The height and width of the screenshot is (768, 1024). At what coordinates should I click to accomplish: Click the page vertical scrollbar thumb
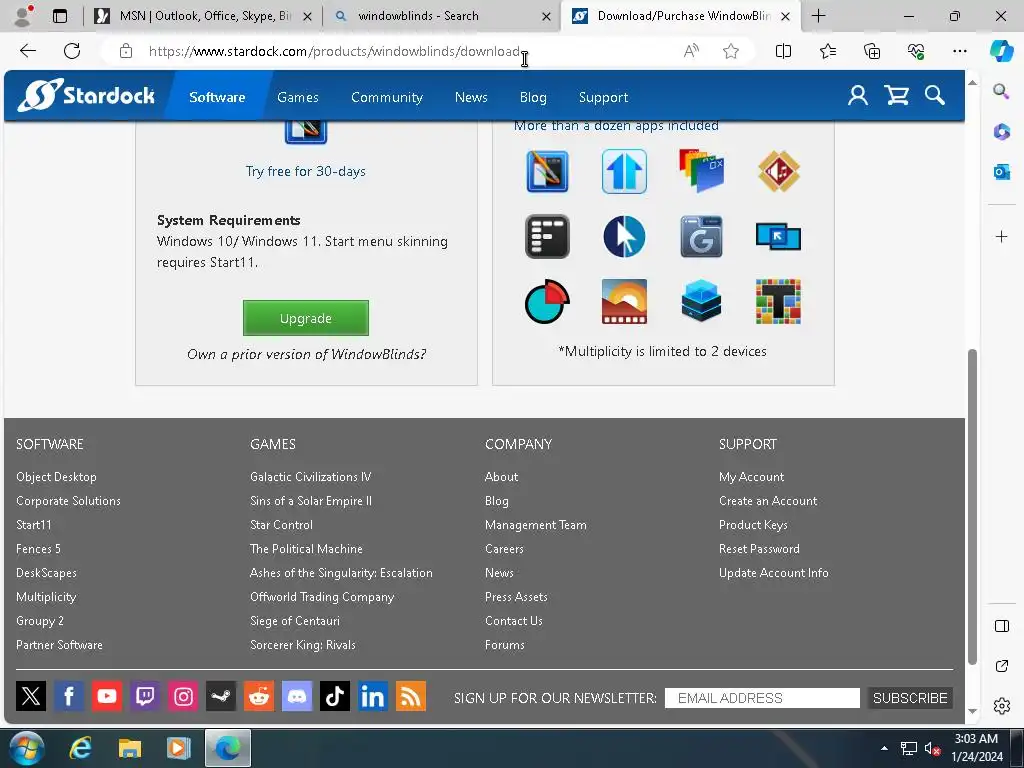[972, 507]
